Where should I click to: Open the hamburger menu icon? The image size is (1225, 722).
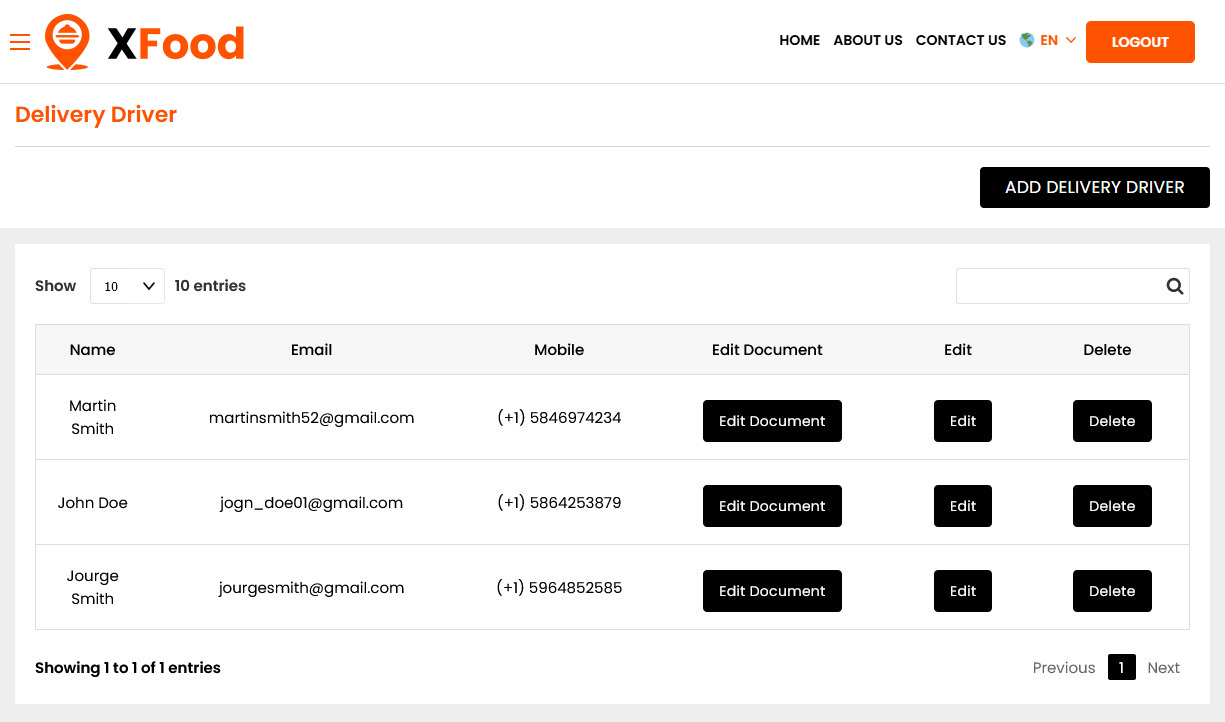(x=20, y=42)
